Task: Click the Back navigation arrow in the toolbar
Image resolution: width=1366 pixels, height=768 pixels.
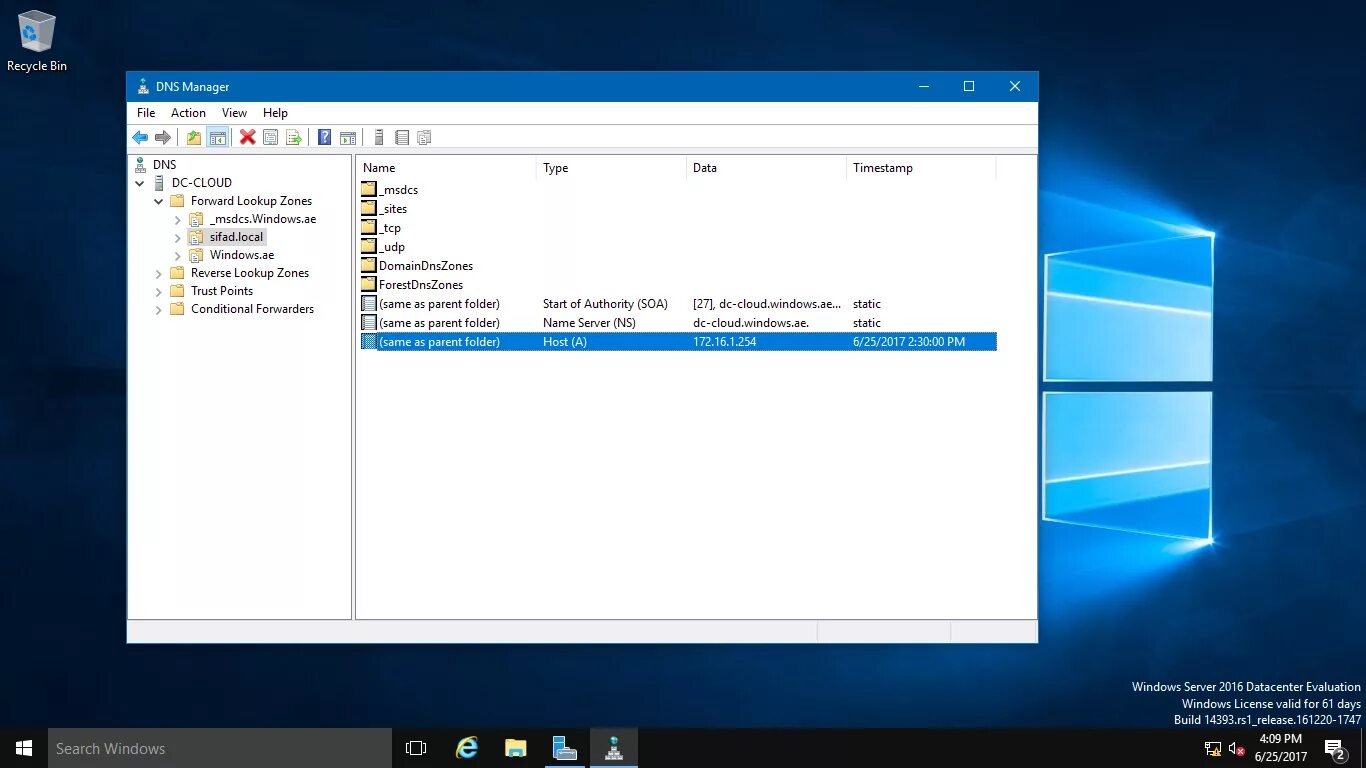Action: pyautogui.click(x=140, y=137)
